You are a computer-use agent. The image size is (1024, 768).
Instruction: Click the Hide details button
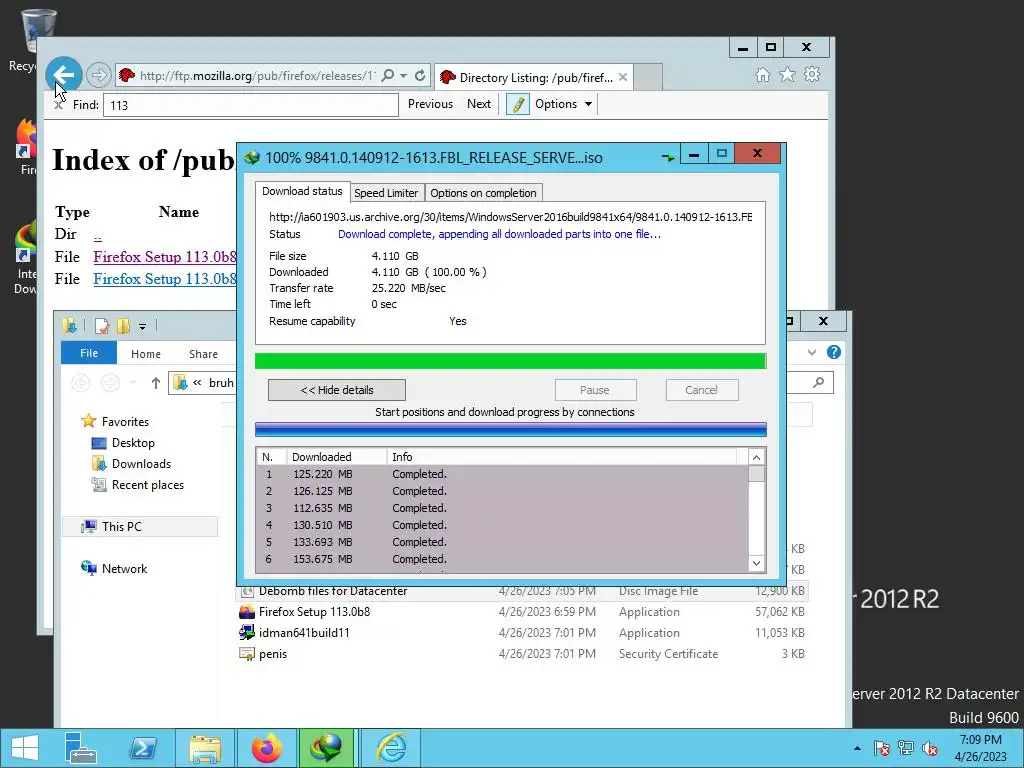click(337, 390)
